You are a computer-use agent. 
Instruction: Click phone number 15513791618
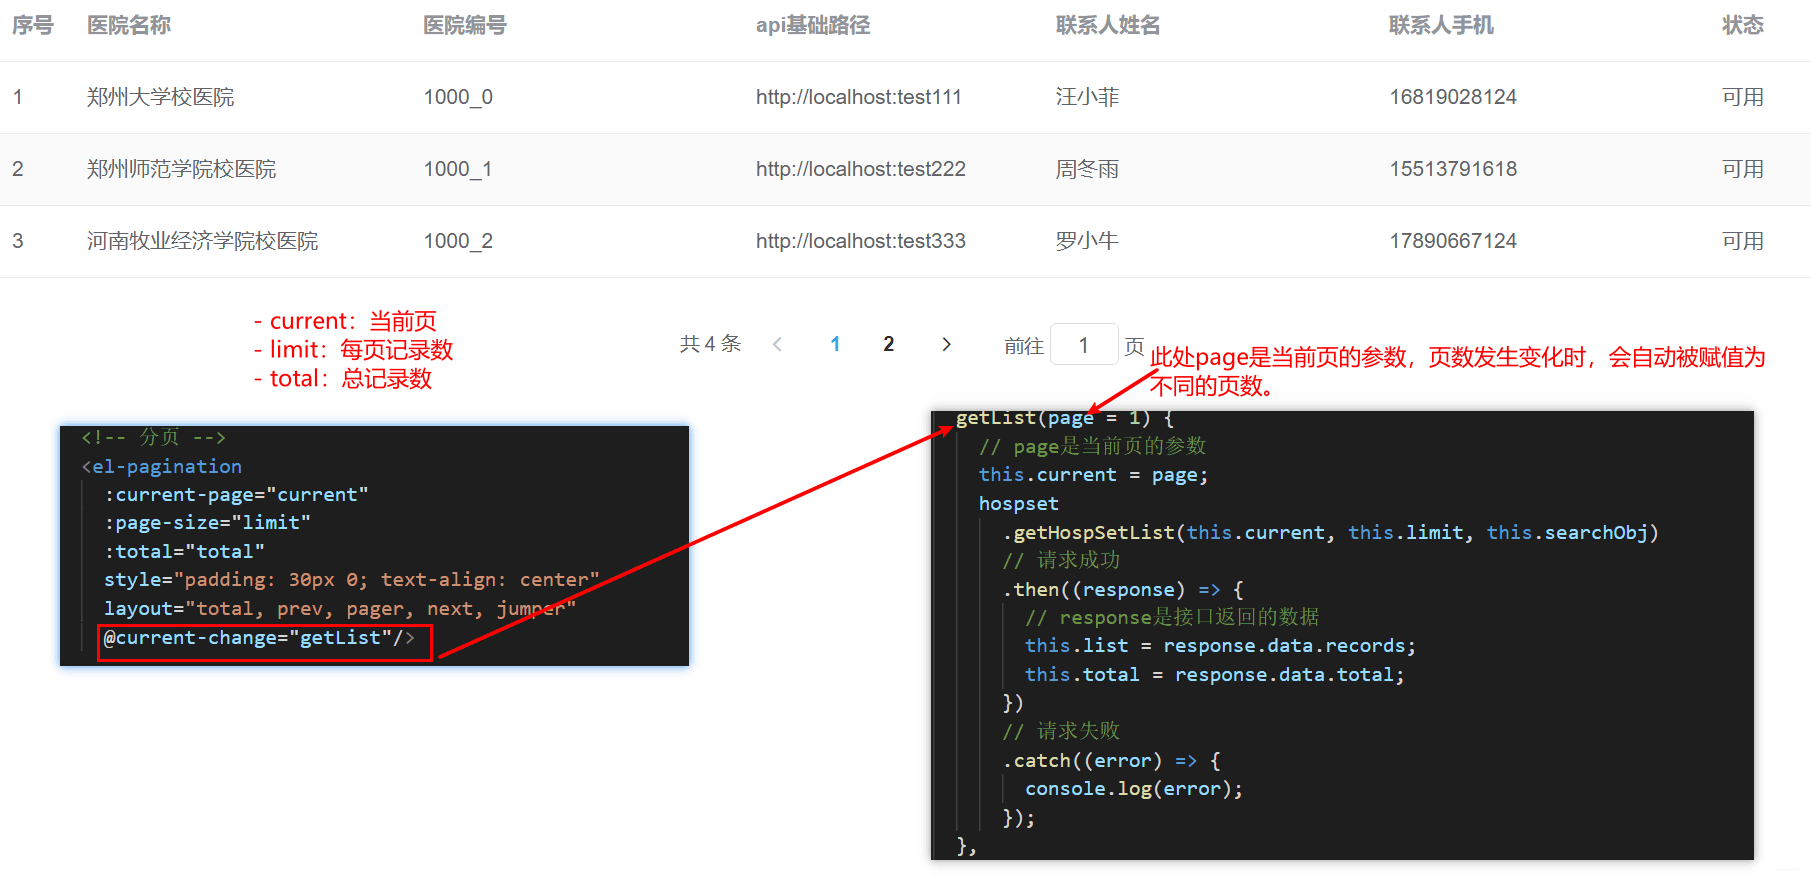[x=1453, y=169]
